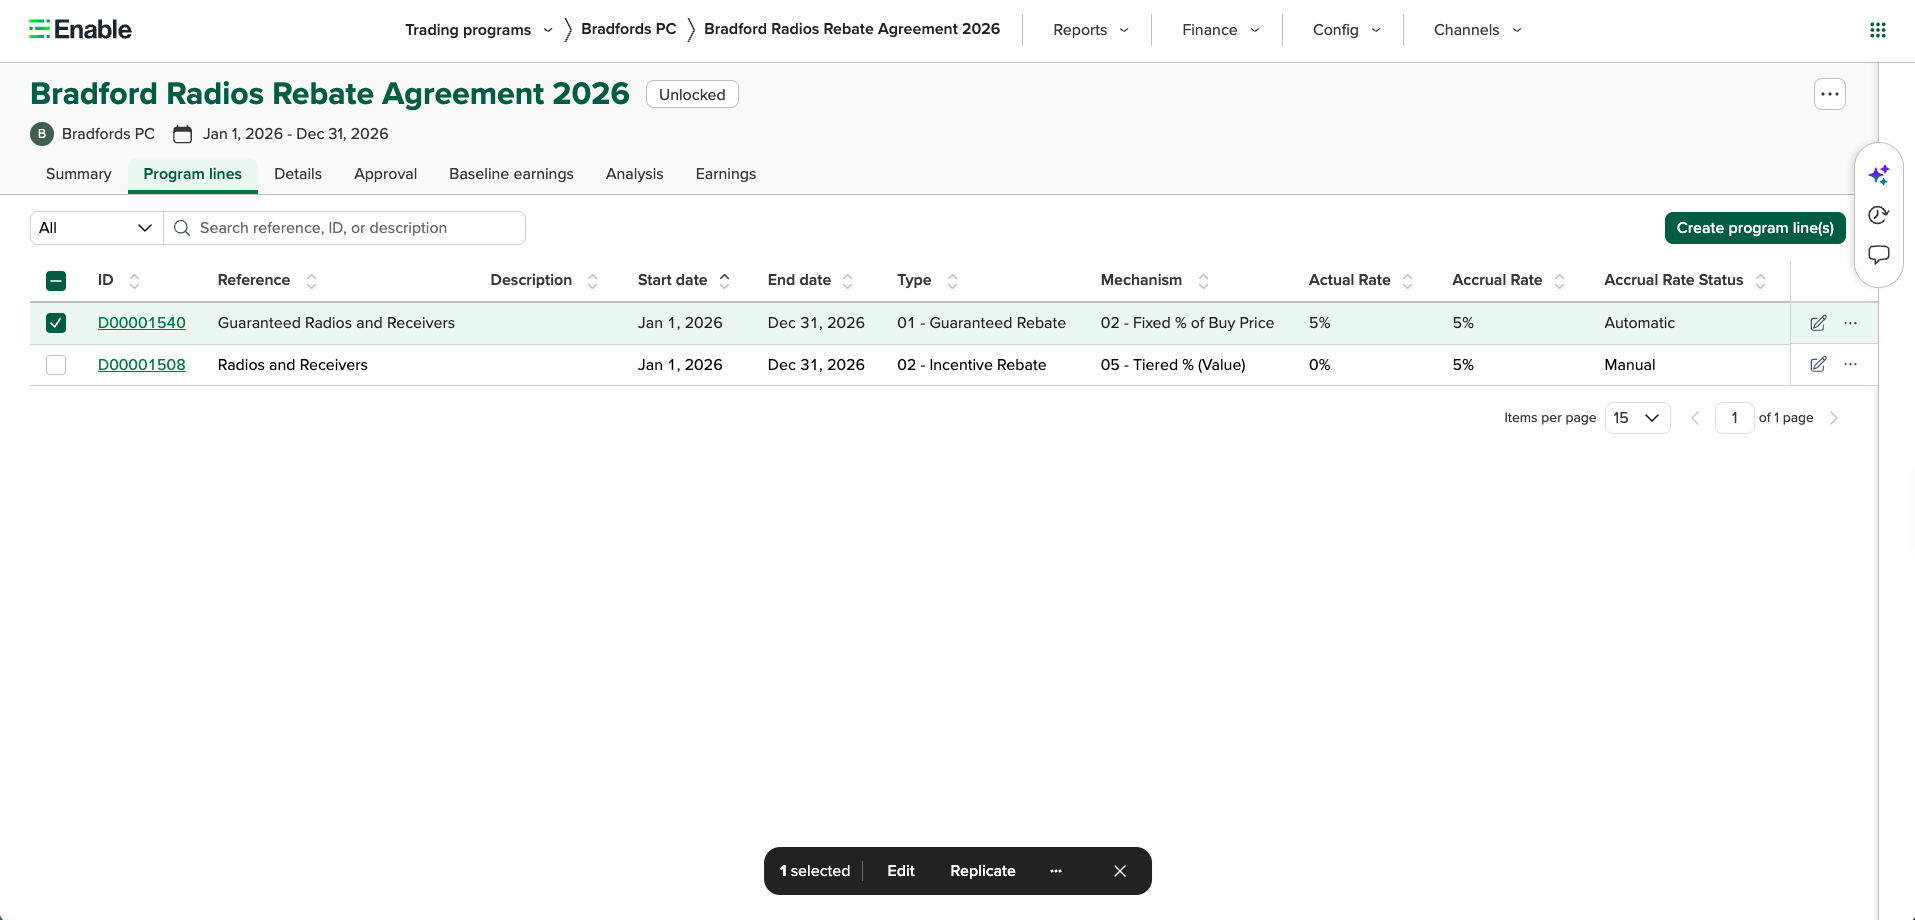Image resolution: width=1915 pixels, height=920 pixels.
Task: Open more actions in selection bar
Action: 1056,871
